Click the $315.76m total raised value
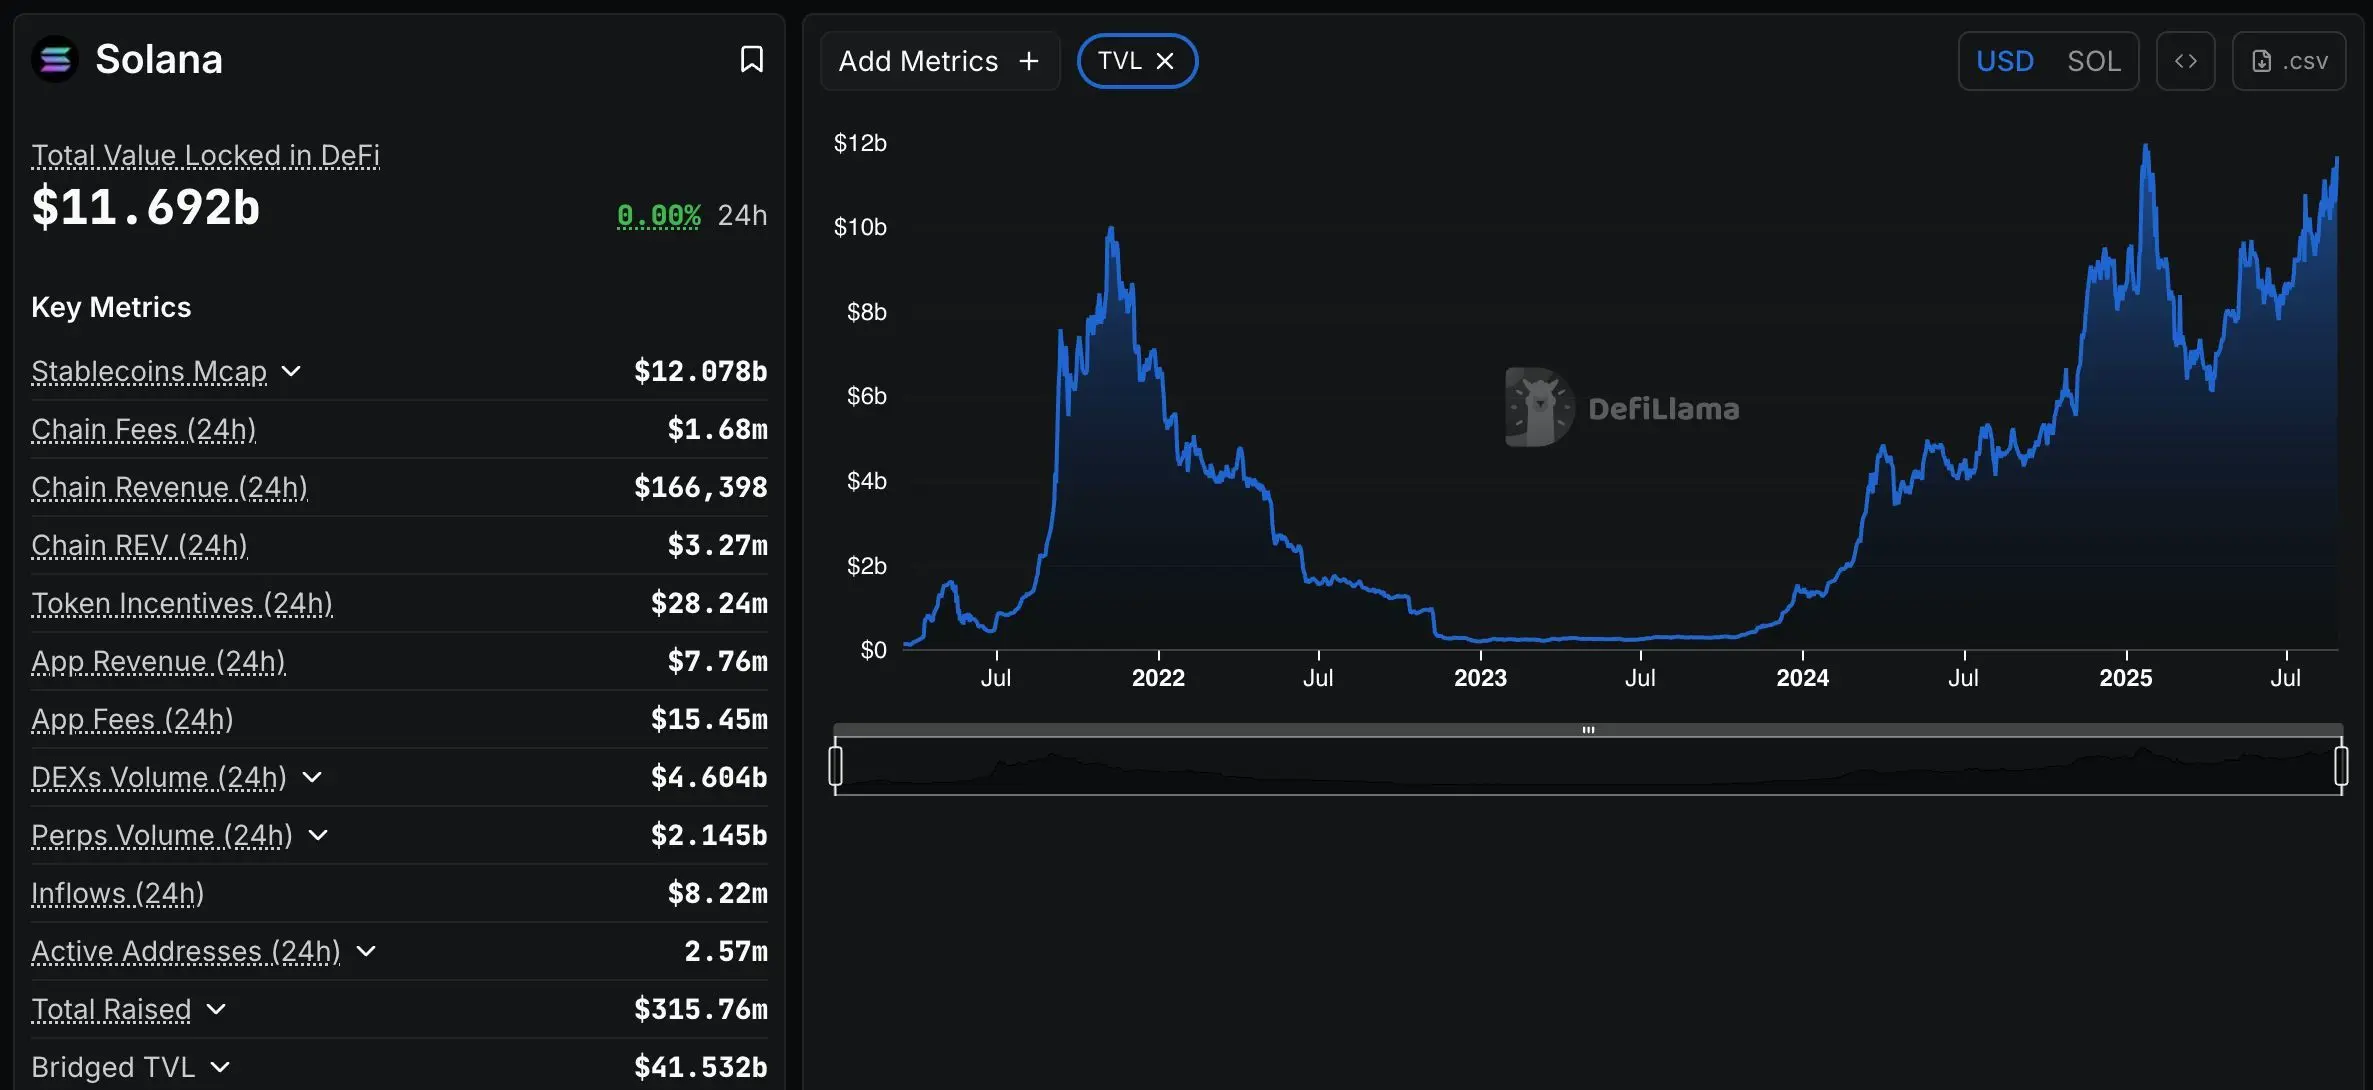Image resolution: width=2373 pixels, height=1090 pixels. [700, 1009]
